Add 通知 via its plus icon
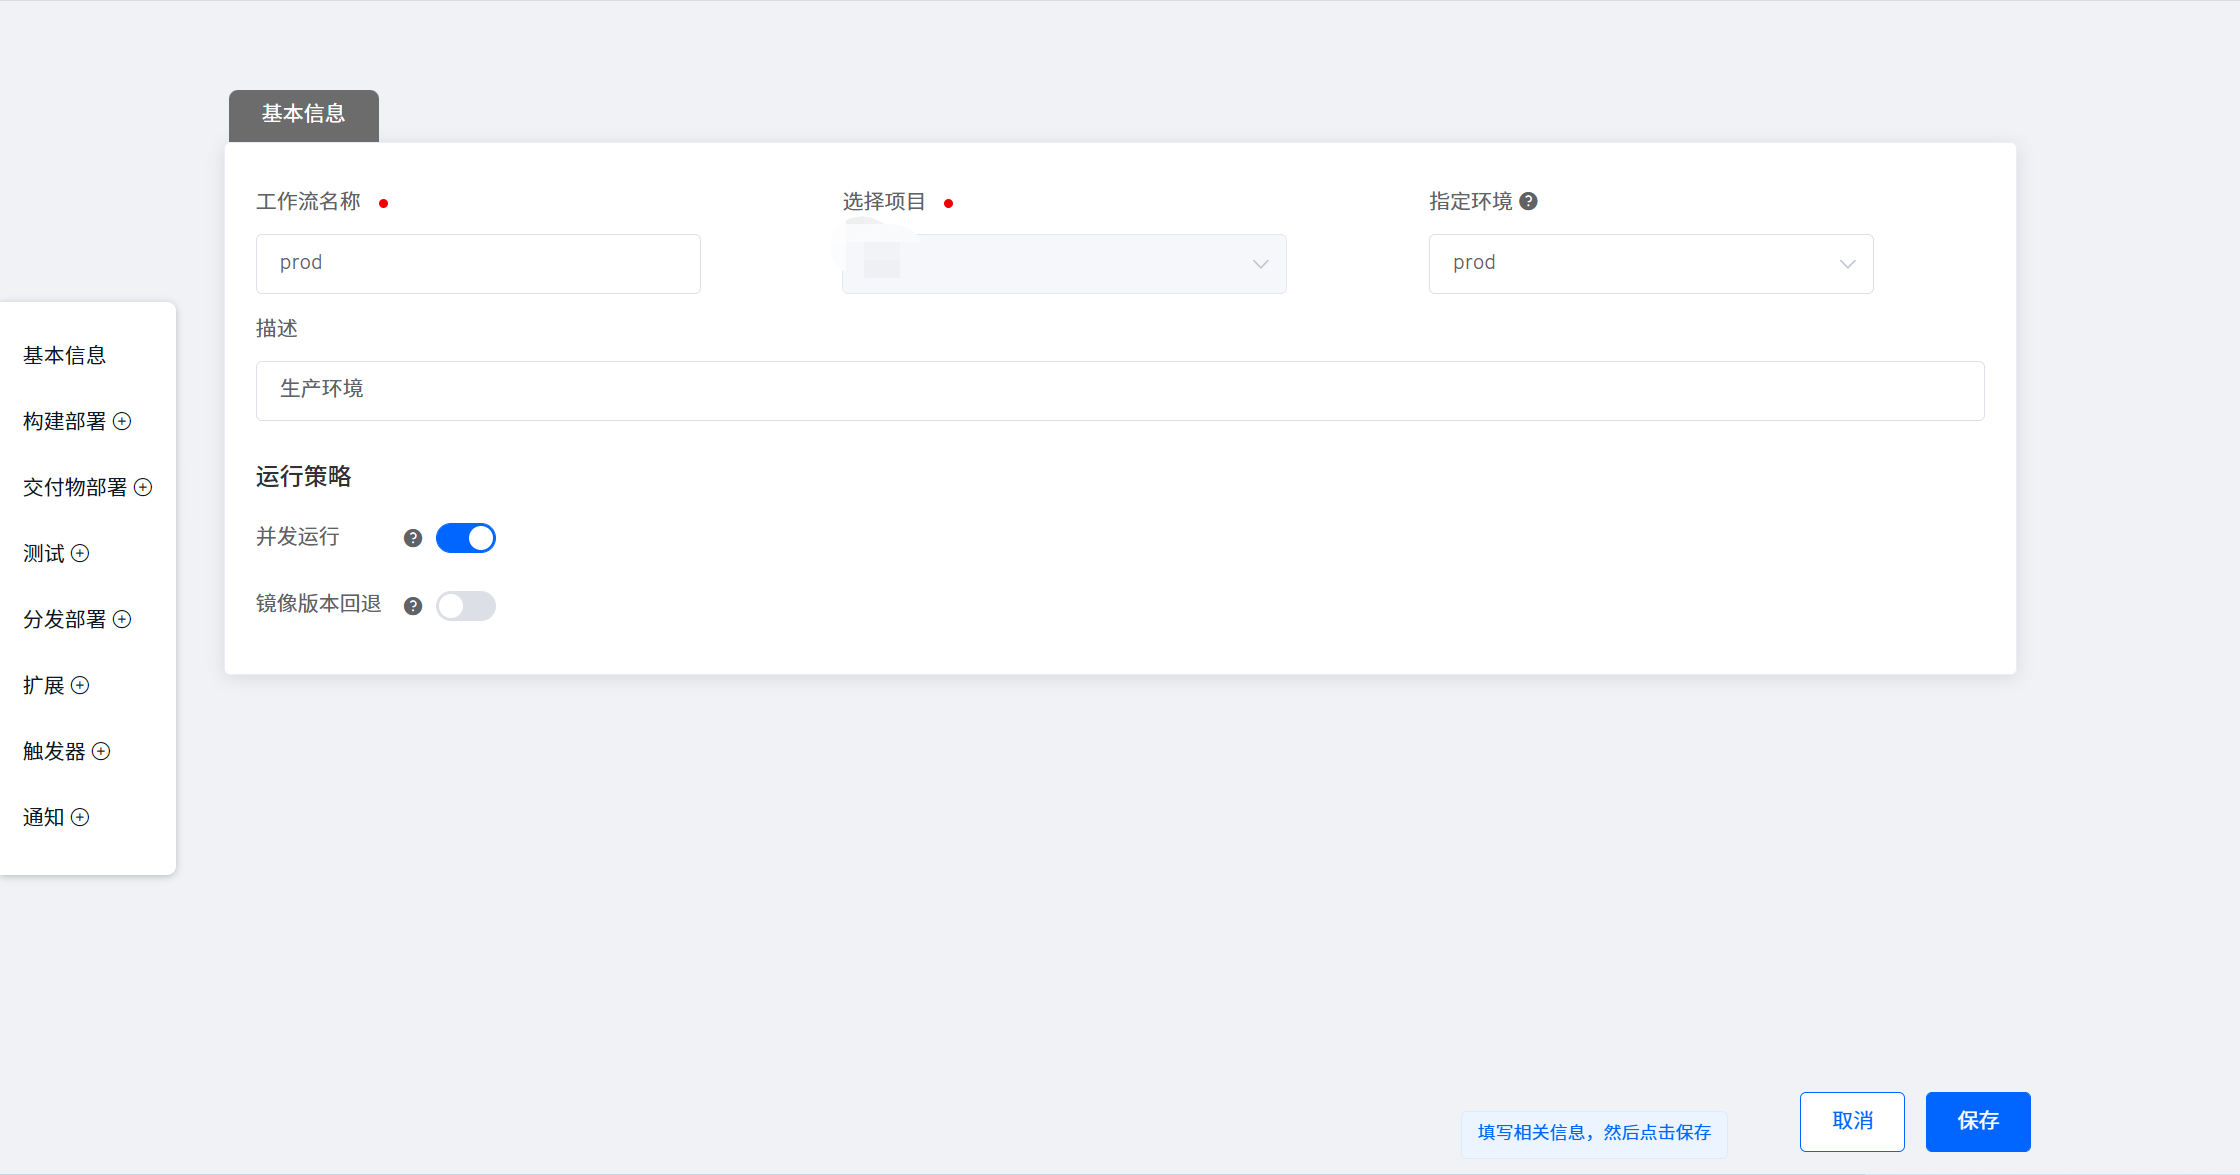Viewport: 2240px width, 1175px height. coord(80,817)
